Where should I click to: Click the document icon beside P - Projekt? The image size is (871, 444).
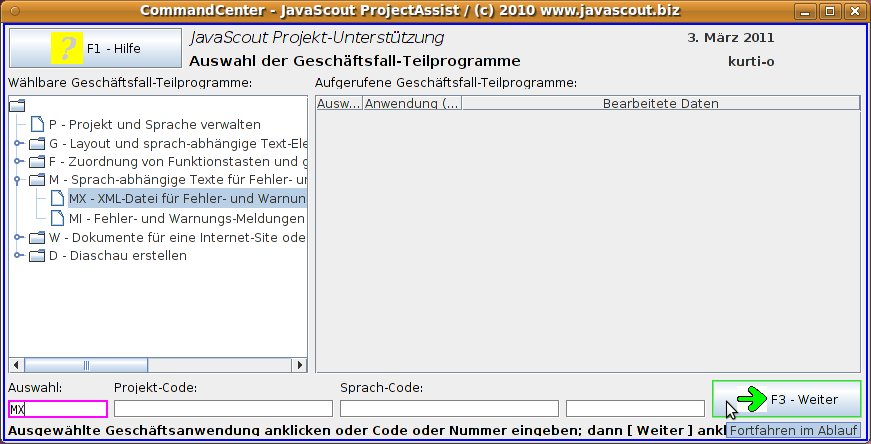[x=37, y=125]
